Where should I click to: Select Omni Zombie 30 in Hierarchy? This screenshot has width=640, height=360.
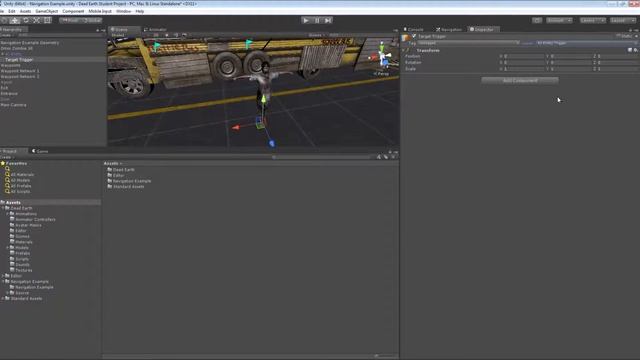pos(17,48)
